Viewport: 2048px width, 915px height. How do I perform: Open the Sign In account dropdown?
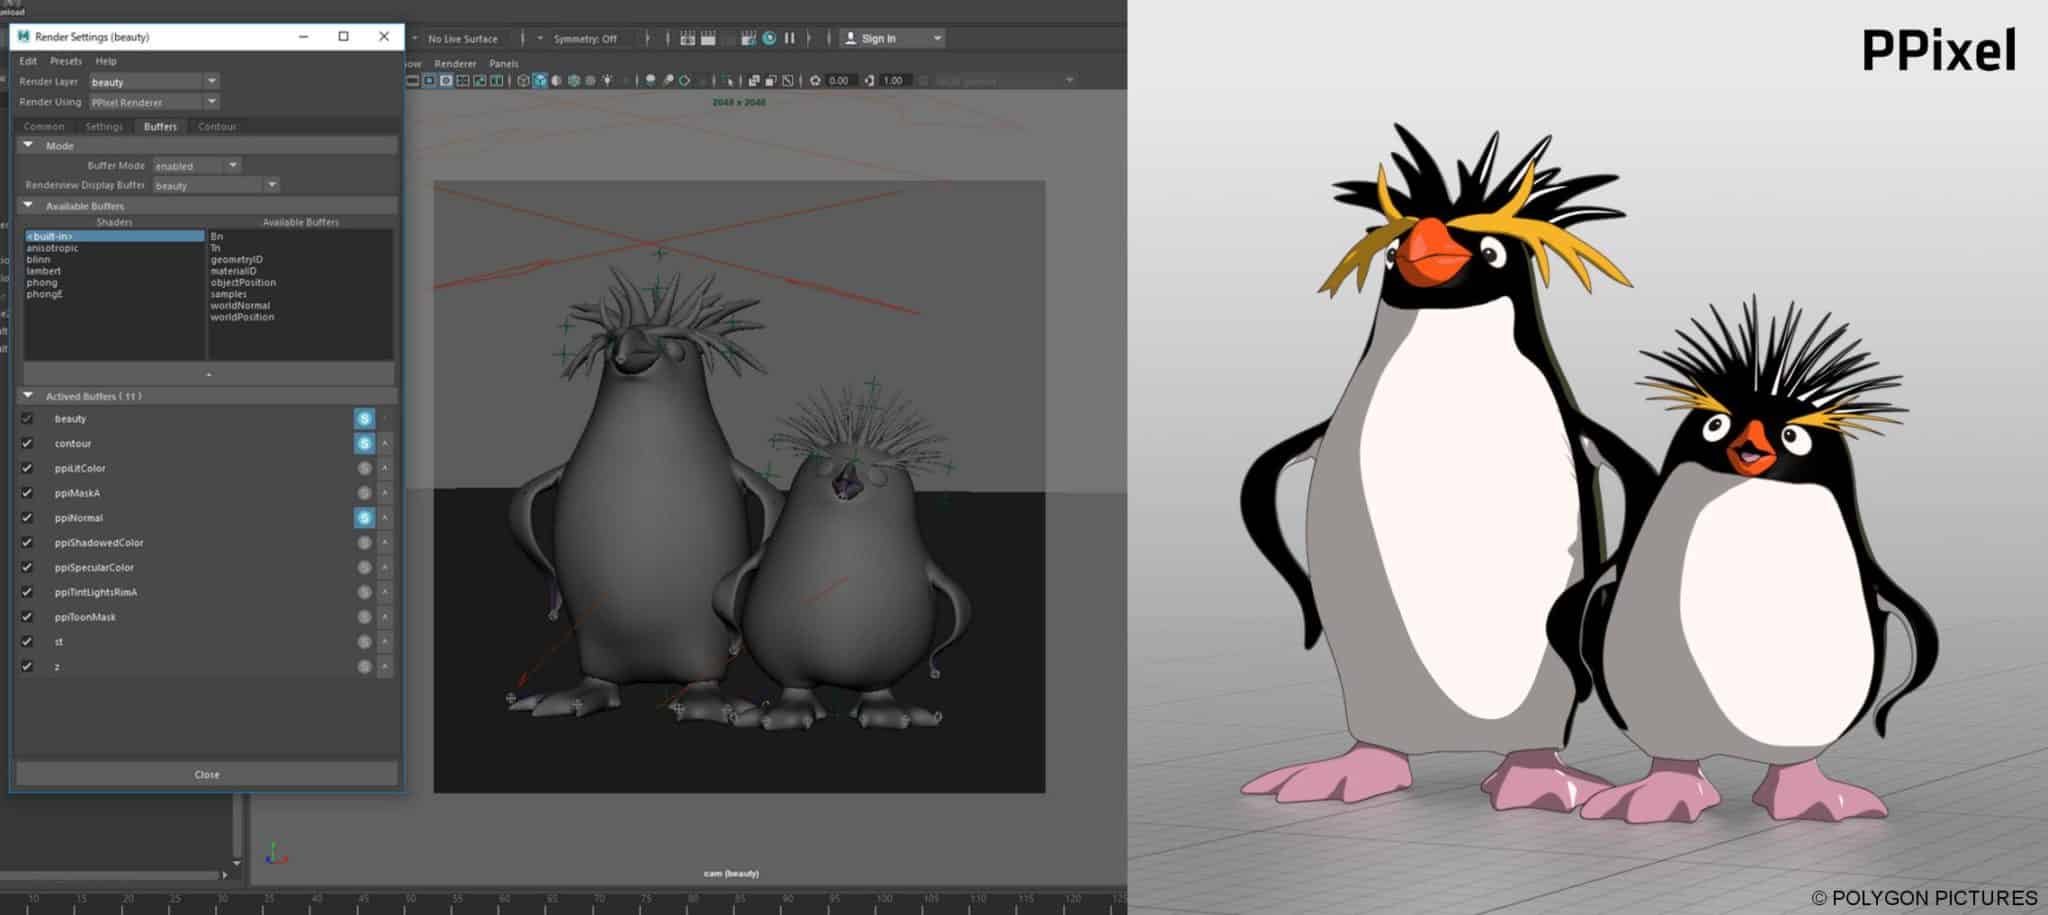893,38
